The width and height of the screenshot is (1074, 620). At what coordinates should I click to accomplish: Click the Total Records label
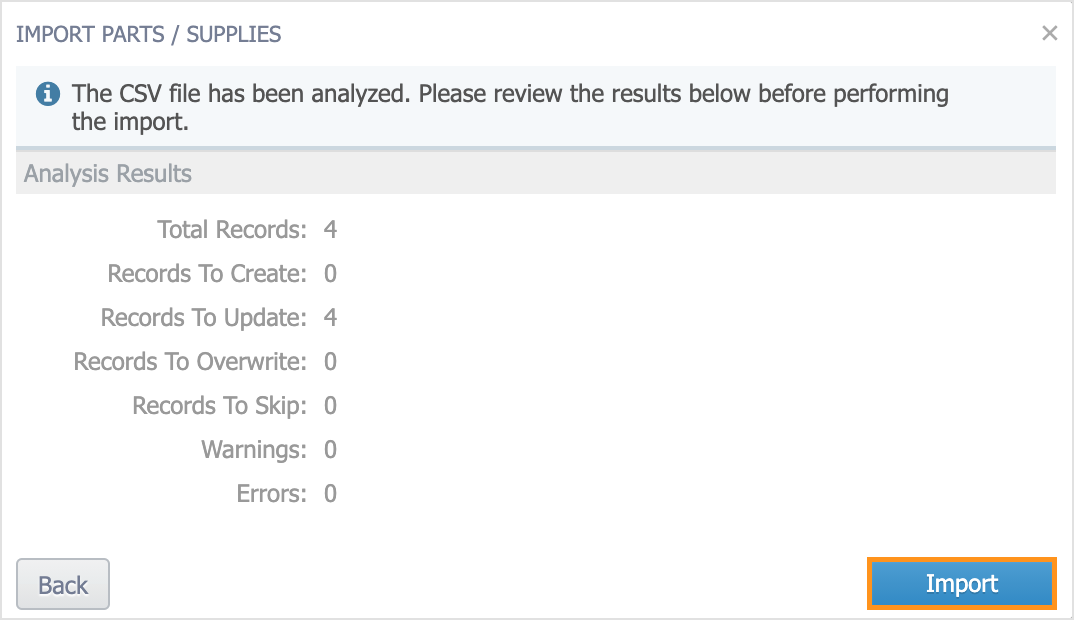(232, 230)
